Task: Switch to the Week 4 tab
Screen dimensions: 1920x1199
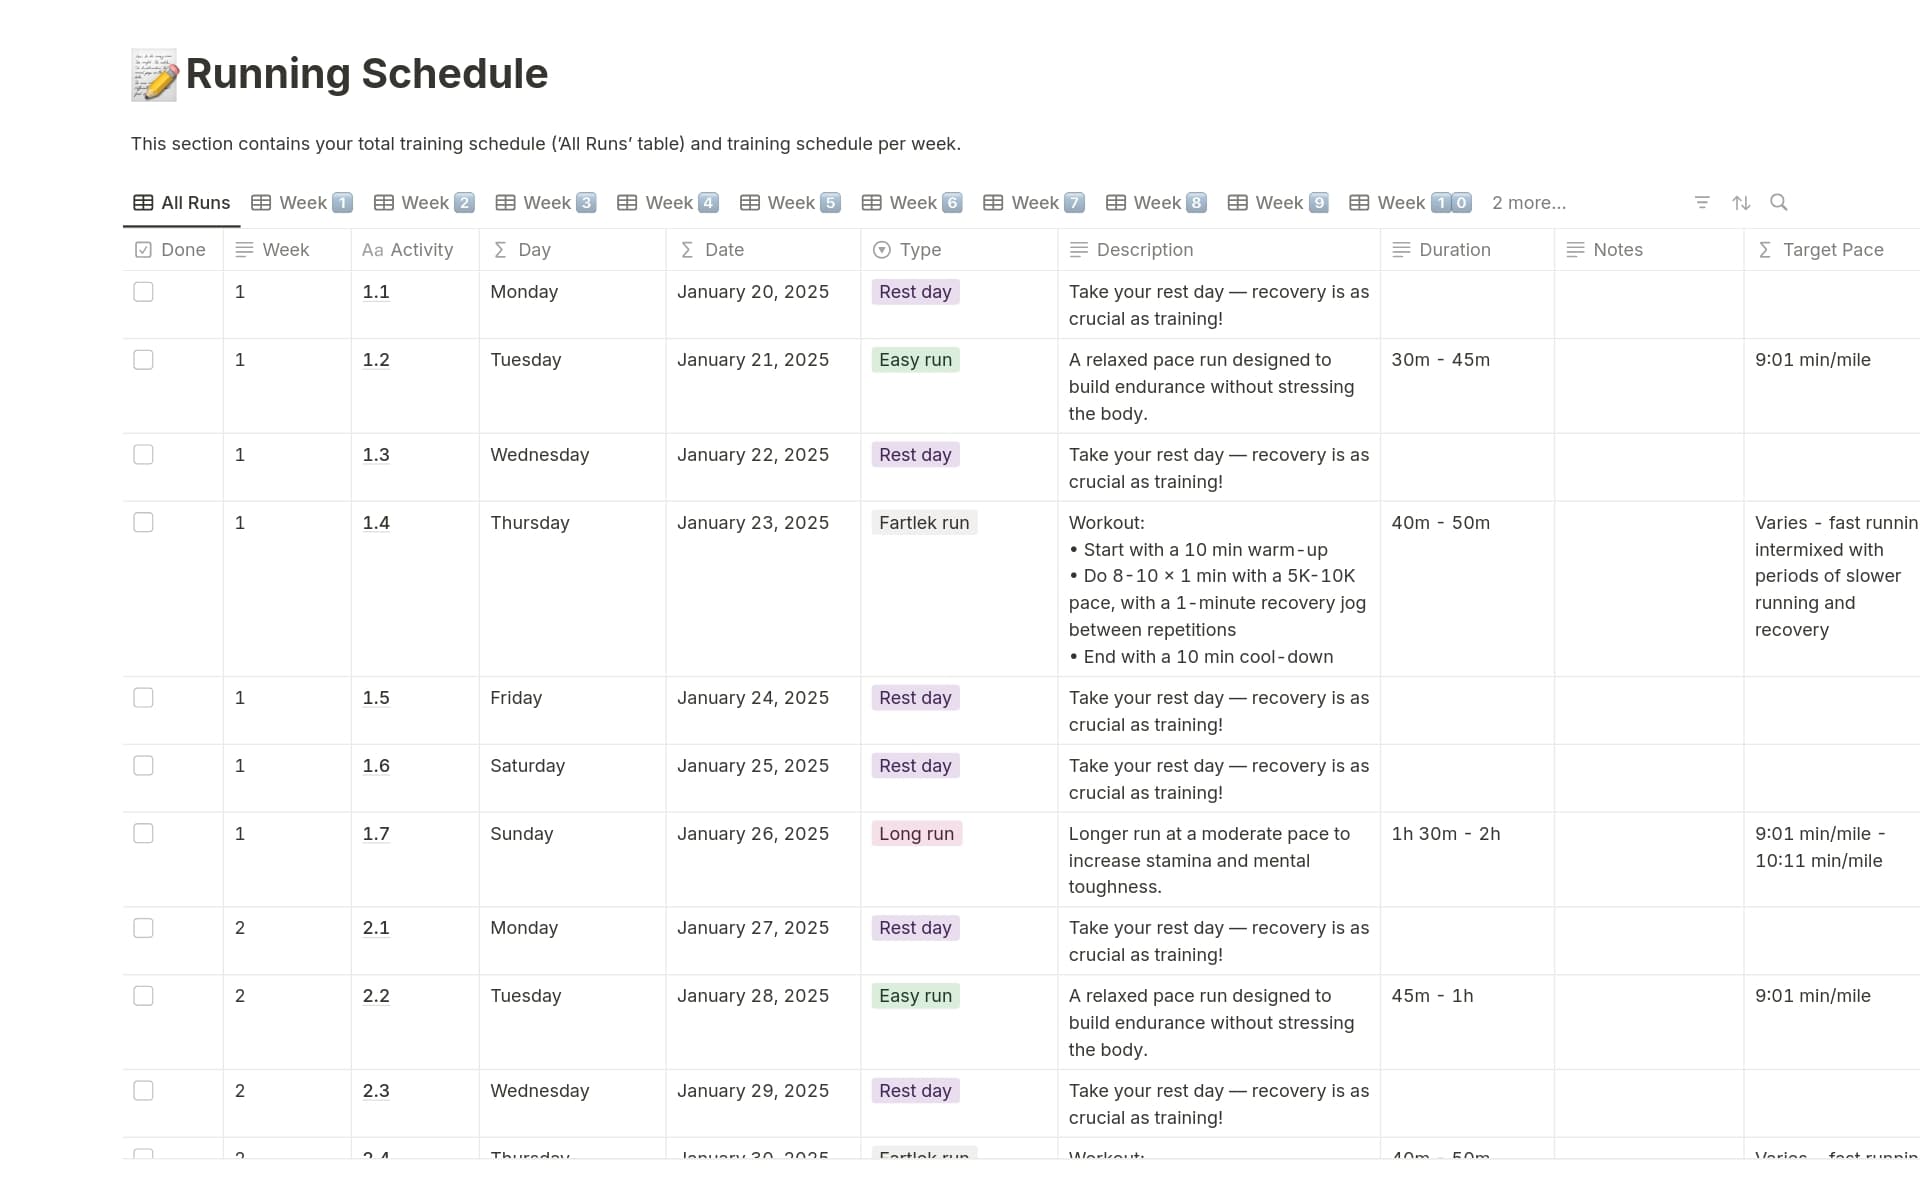Action: tap(668, 203)
